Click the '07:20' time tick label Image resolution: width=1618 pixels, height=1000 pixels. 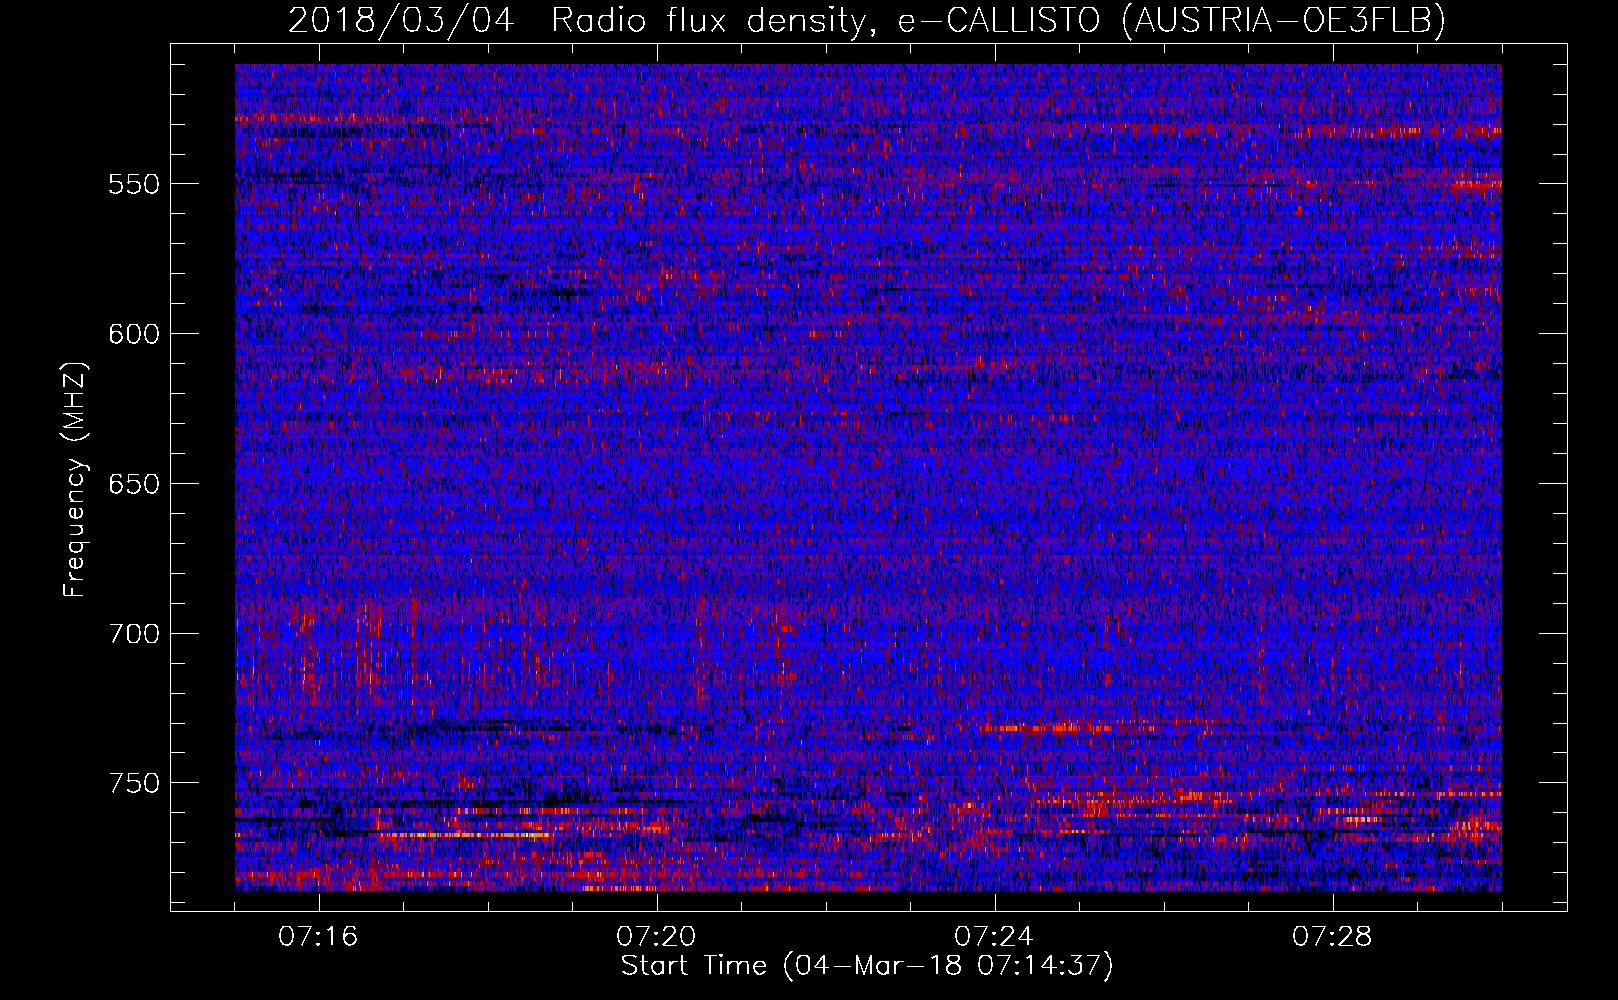[x=656, y=937]
